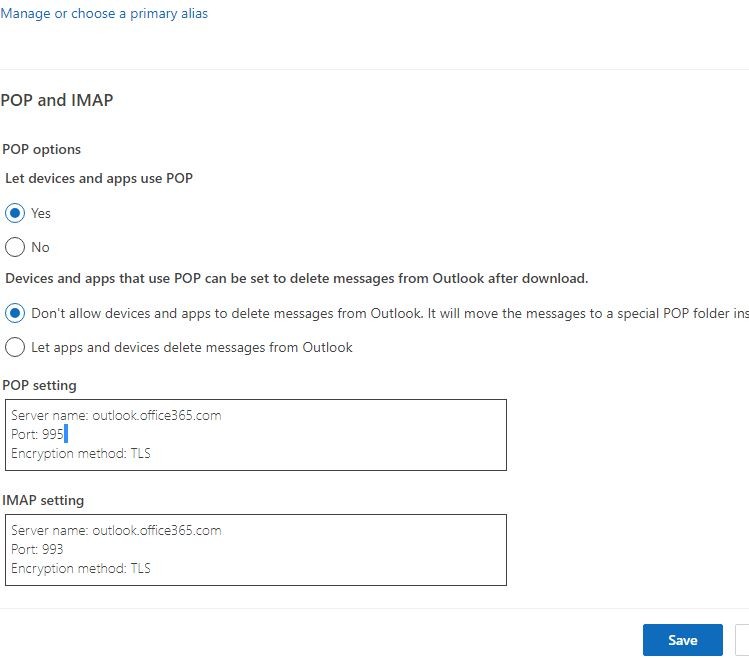Click the POP options subheading
This screenshot has height=658, width=749.
42,149
